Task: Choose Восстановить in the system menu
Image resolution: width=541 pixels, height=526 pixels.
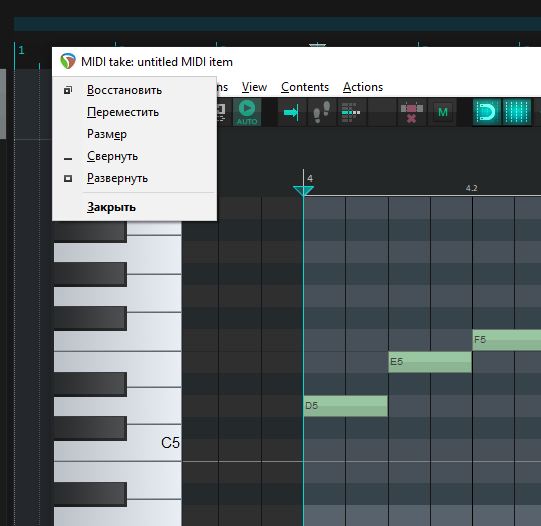Action: 135,90
